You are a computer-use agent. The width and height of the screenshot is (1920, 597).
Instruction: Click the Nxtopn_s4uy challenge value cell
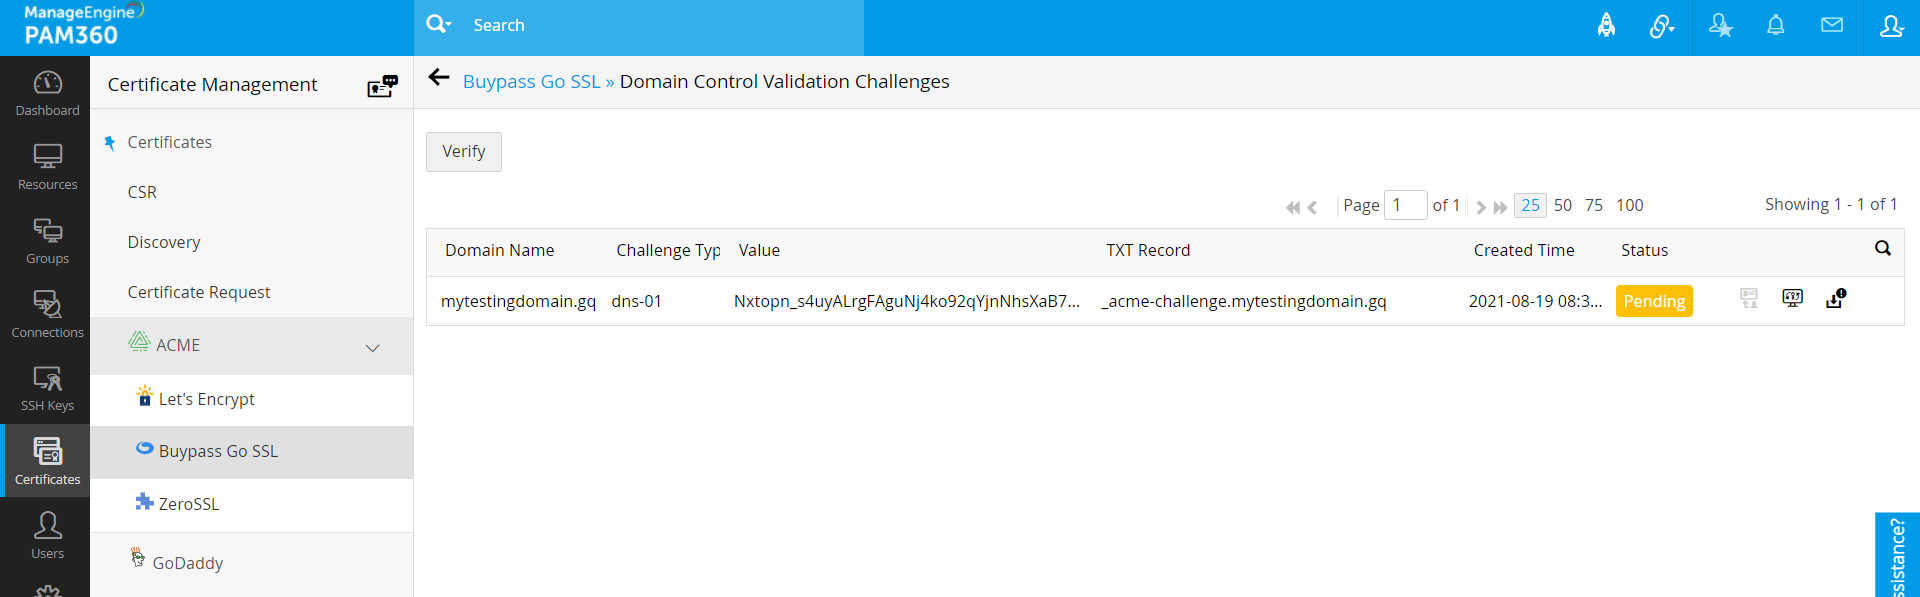(906, 301)
